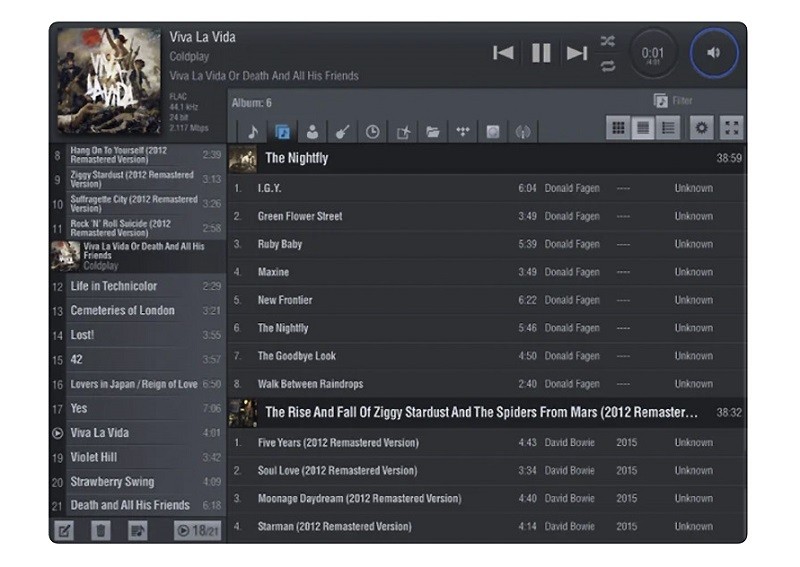The height and width of the screenshot is (567, 800).
Task: Click The Nightfly album thumbnail
Action: pyautogui.click(x=242, y=159)
